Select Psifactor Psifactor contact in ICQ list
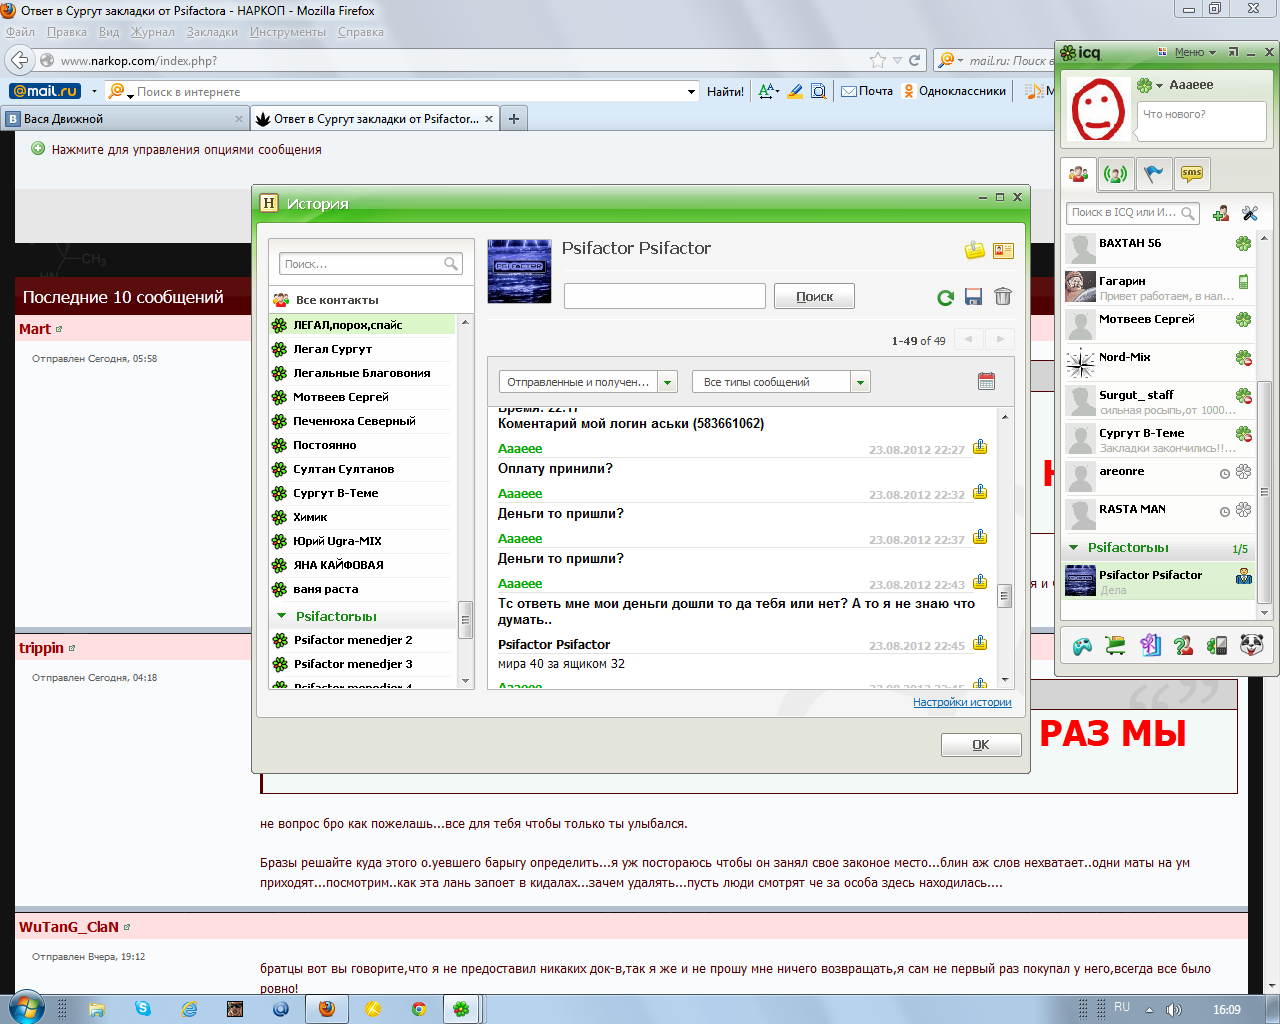The image size is (1280, 1024). pos(1159,581)
